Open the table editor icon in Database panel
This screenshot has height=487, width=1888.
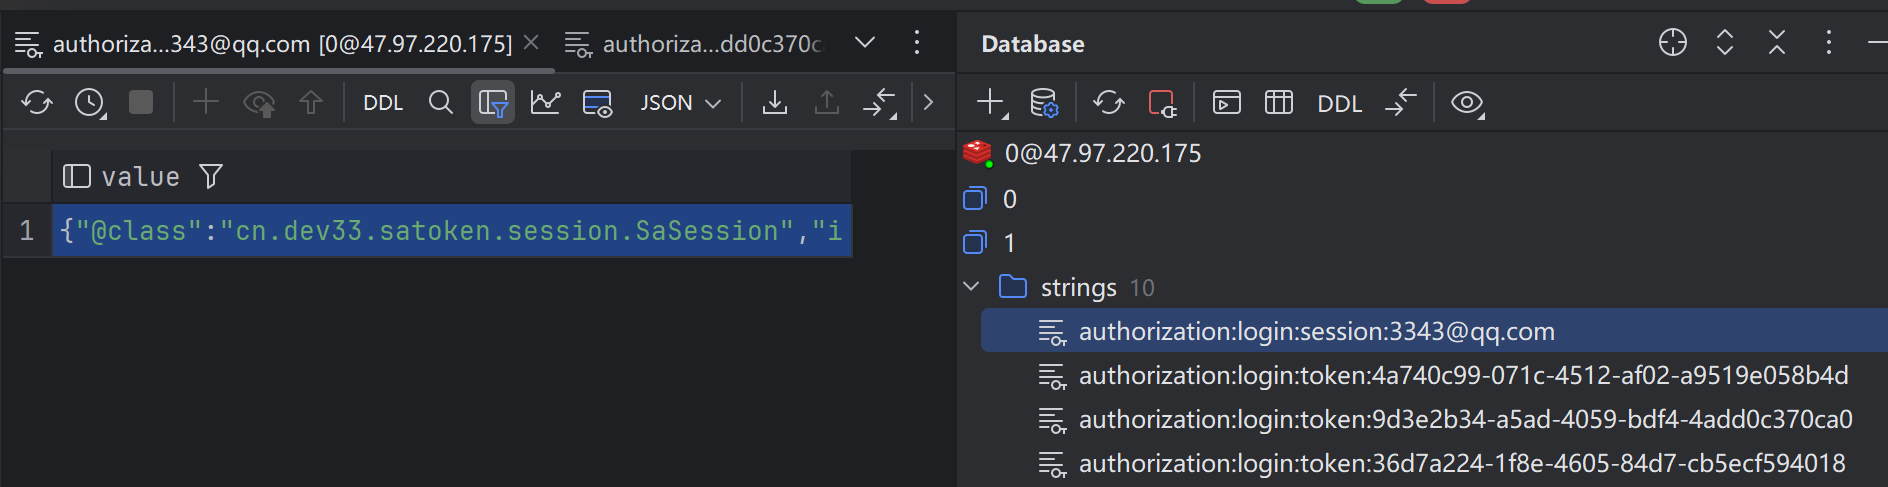[1279, 103]
